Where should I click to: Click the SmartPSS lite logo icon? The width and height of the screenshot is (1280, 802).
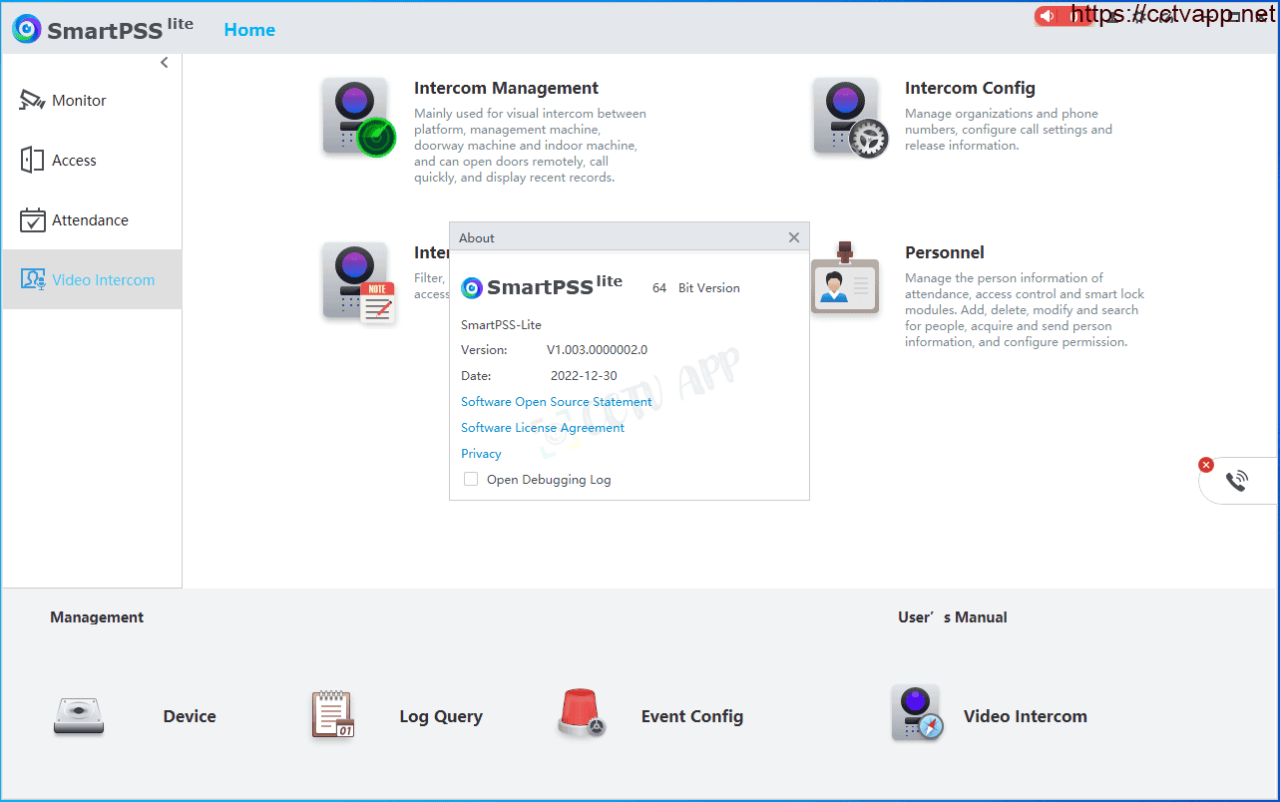tap(27, 29)
